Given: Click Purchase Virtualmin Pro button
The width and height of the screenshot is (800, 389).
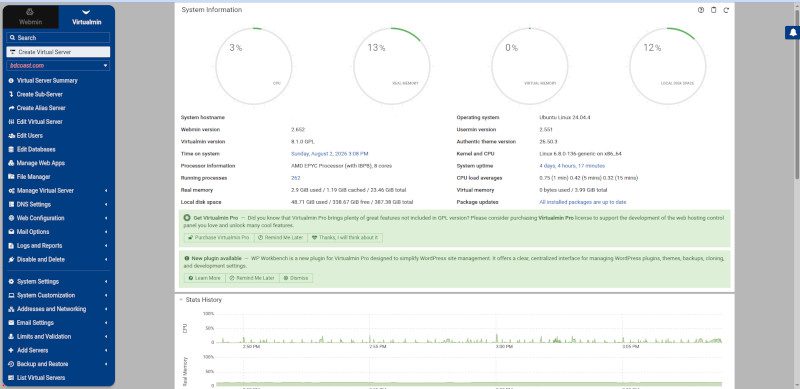Looking at the screenshot, I should tap(218, 238).
